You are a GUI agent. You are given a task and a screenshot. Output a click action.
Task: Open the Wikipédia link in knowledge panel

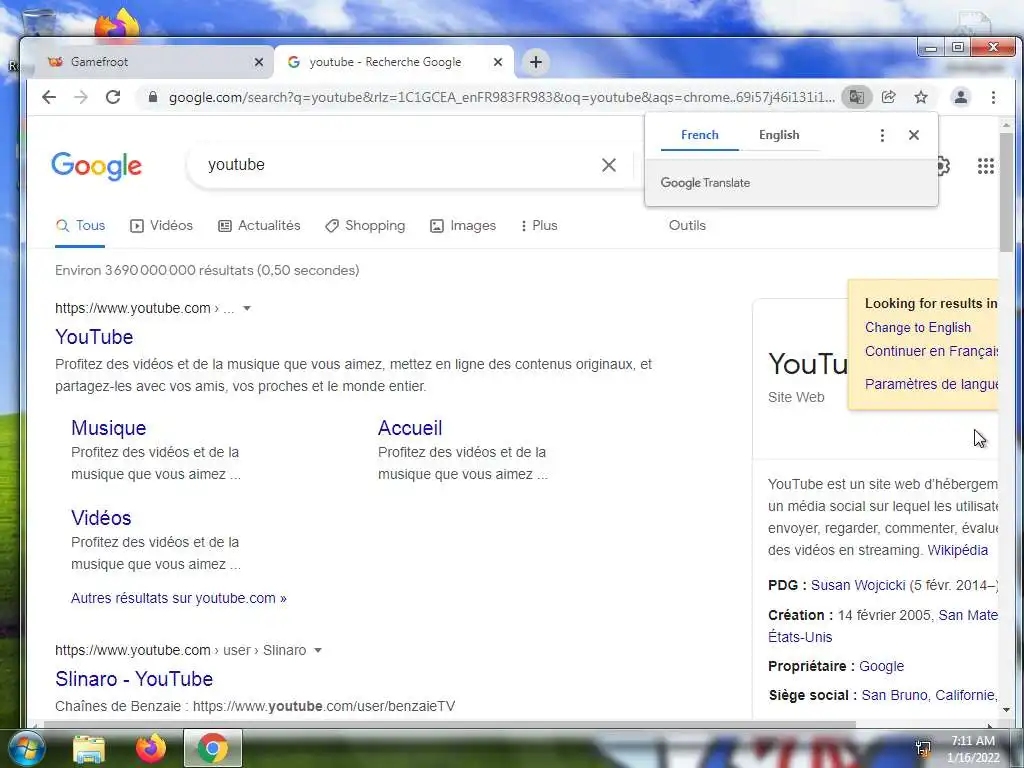point(957,550)
